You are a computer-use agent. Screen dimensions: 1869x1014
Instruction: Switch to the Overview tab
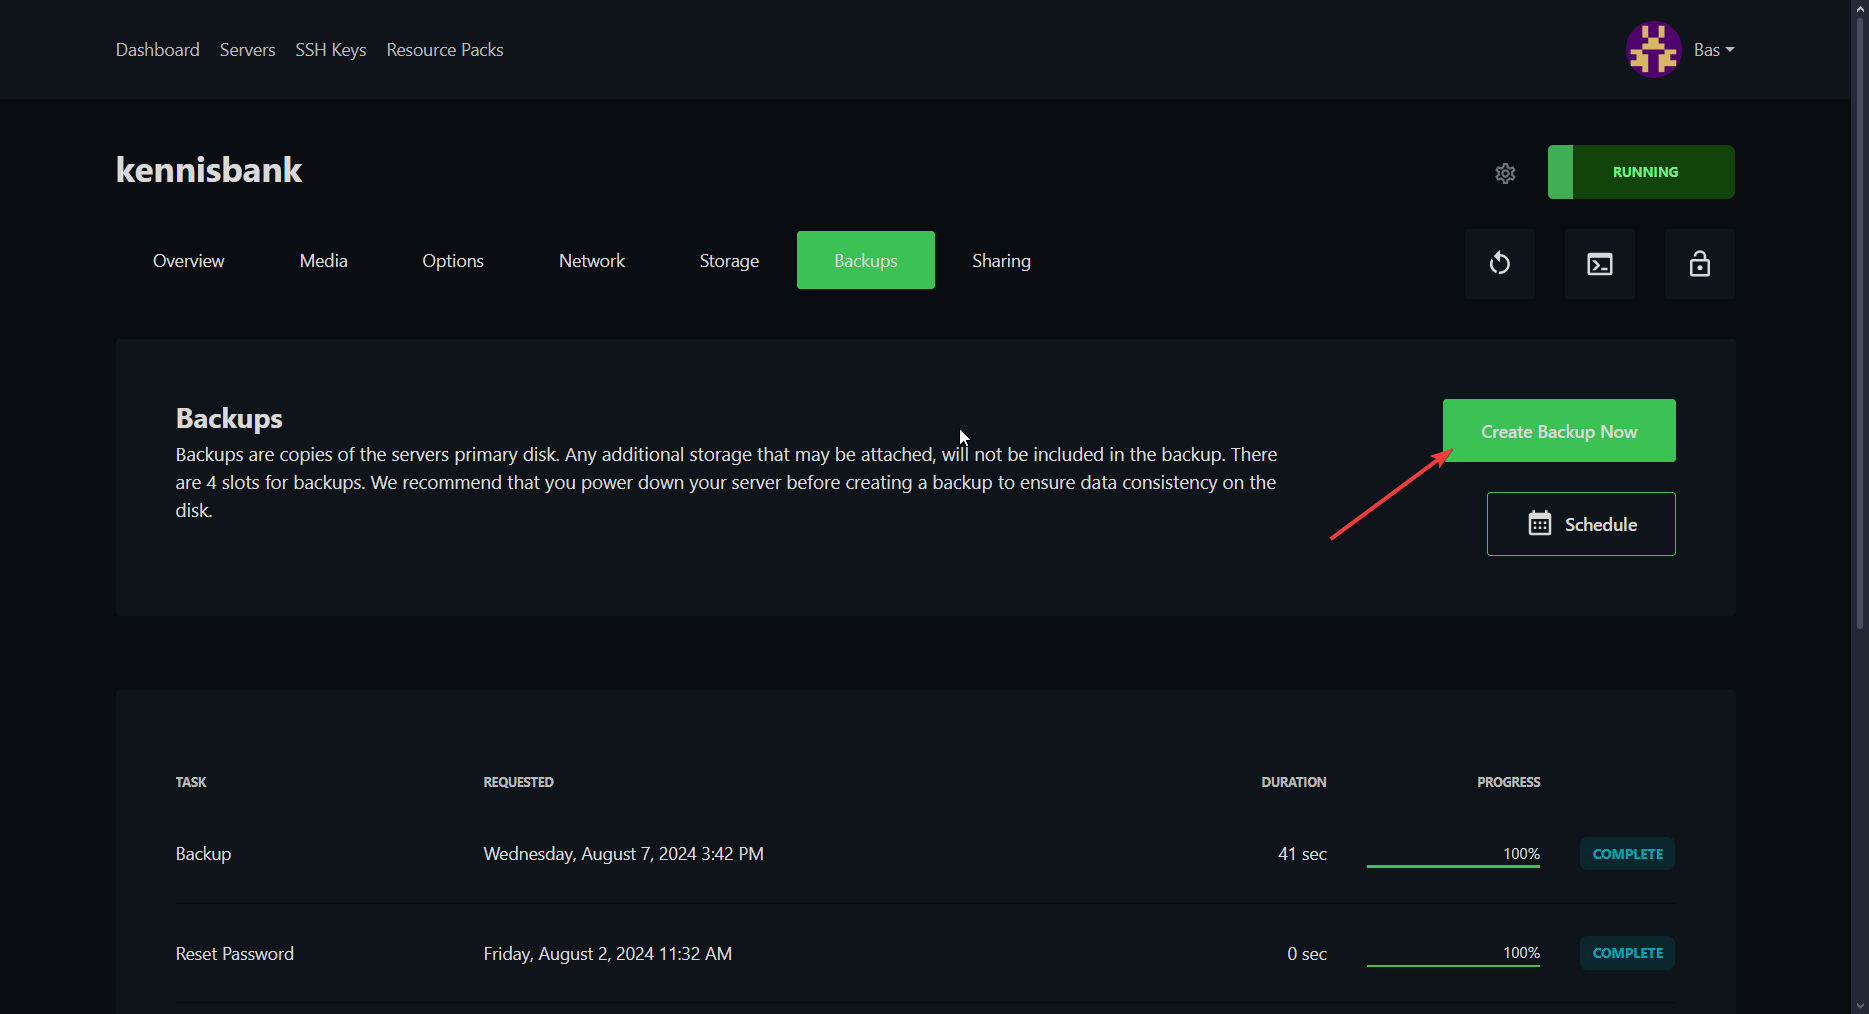tap(188, 261)
